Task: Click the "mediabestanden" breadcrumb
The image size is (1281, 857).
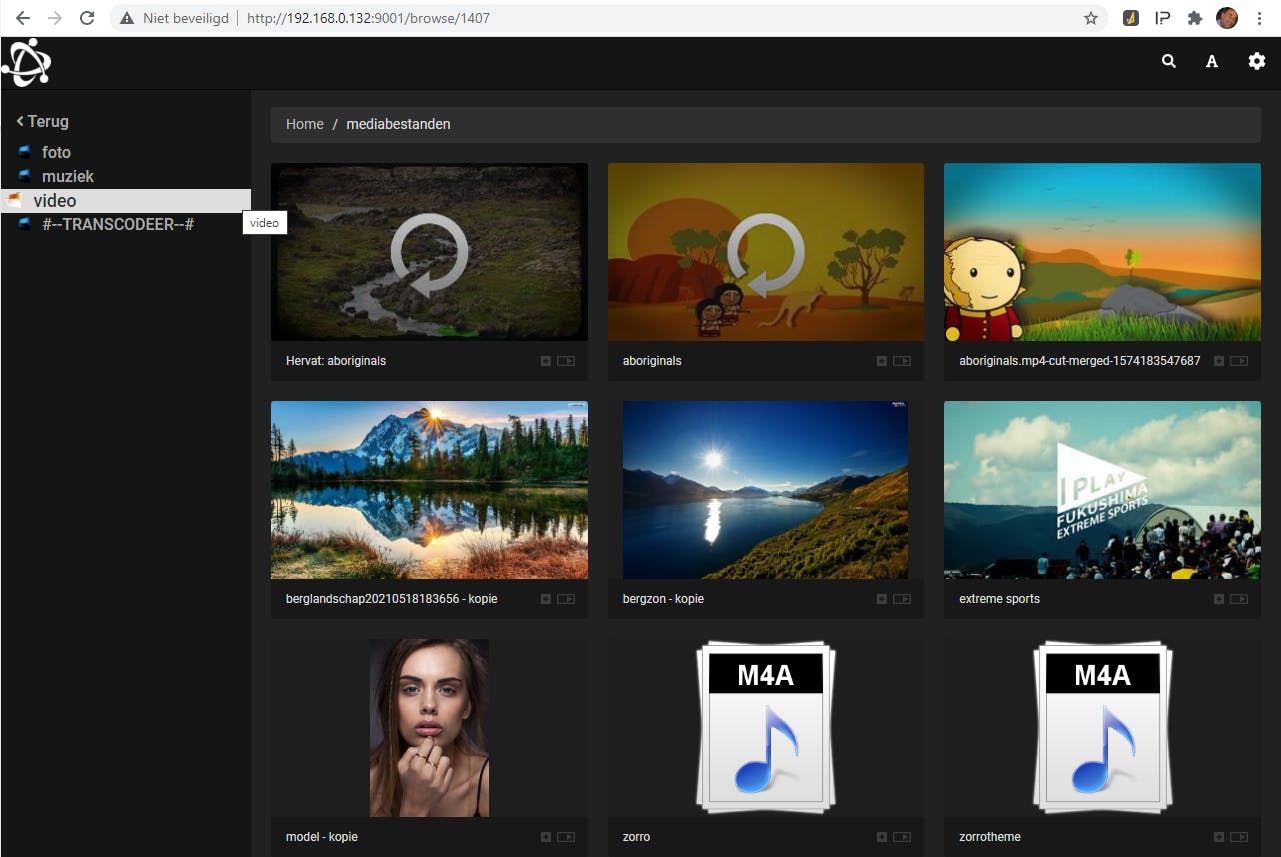Action: pos(398,124)
